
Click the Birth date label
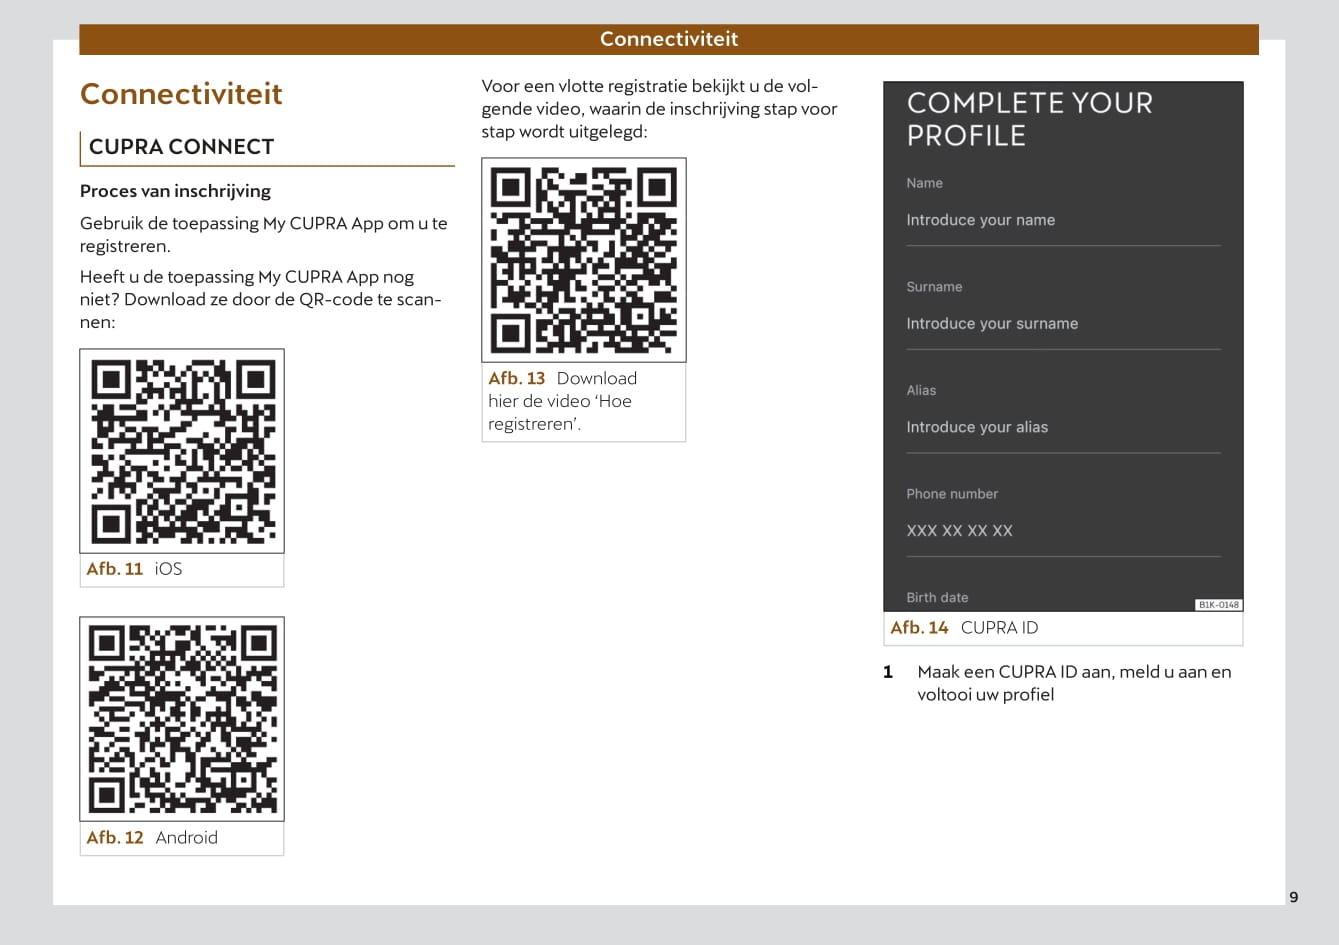(x=937, y=597)
